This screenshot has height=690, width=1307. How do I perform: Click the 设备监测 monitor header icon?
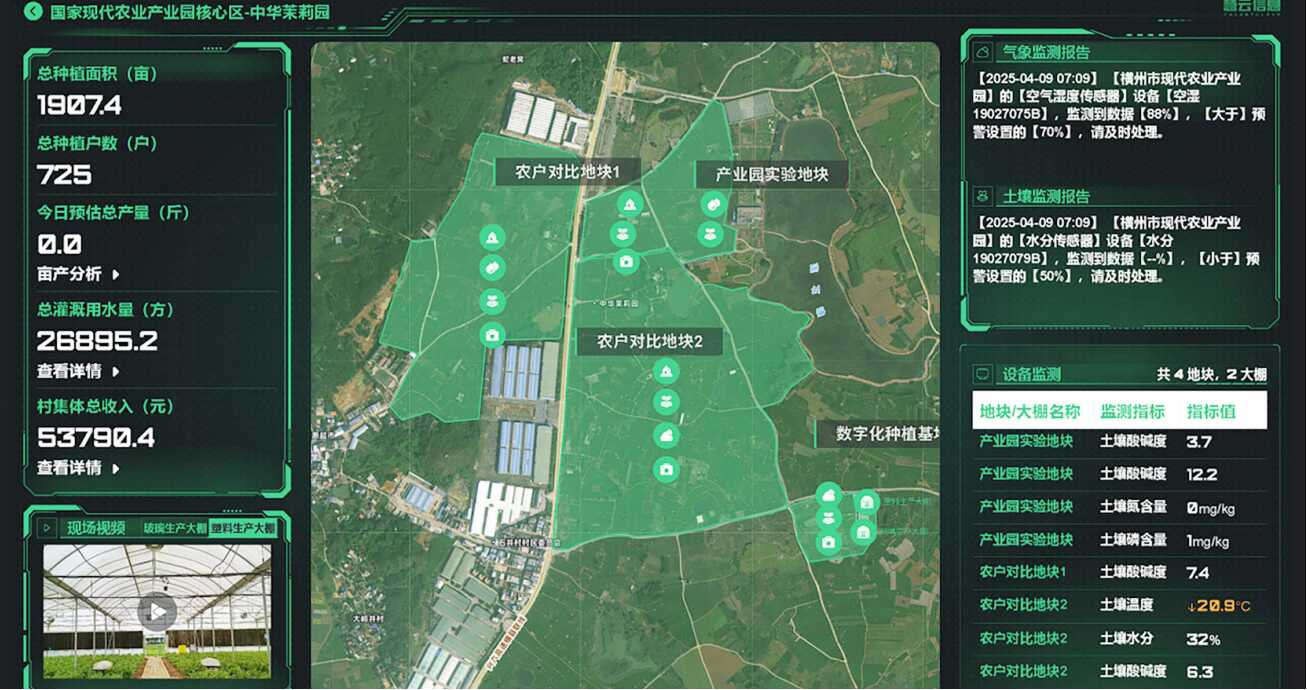click(984, 375)
